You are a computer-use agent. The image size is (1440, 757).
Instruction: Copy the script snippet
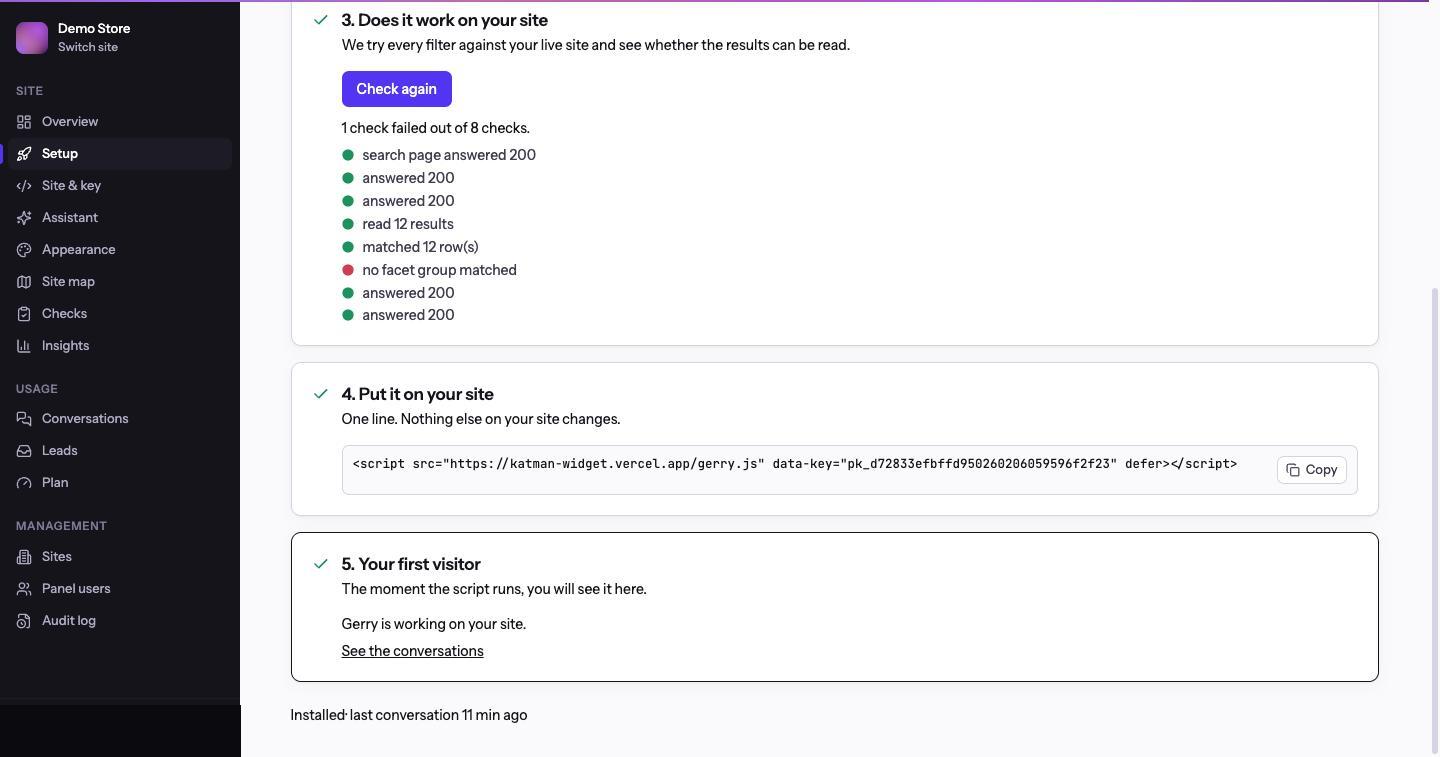1311,470
